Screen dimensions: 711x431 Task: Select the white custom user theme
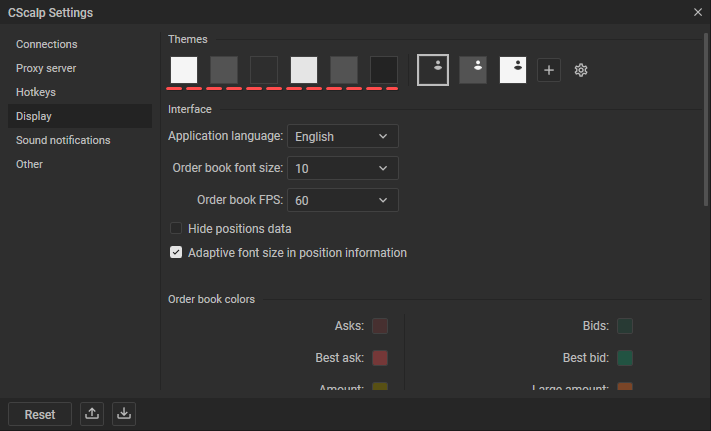point(513,70)
